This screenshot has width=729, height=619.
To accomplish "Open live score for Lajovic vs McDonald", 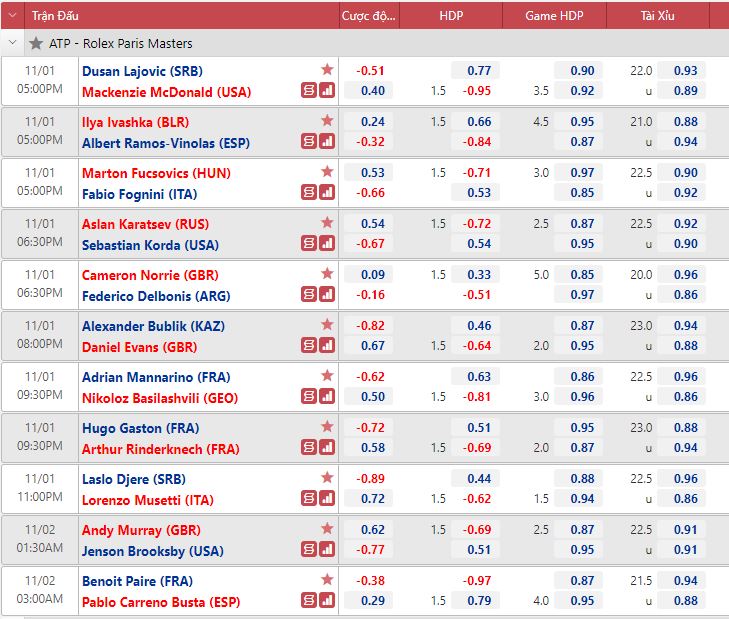I will pyautogui.click(x=309, y=90).
